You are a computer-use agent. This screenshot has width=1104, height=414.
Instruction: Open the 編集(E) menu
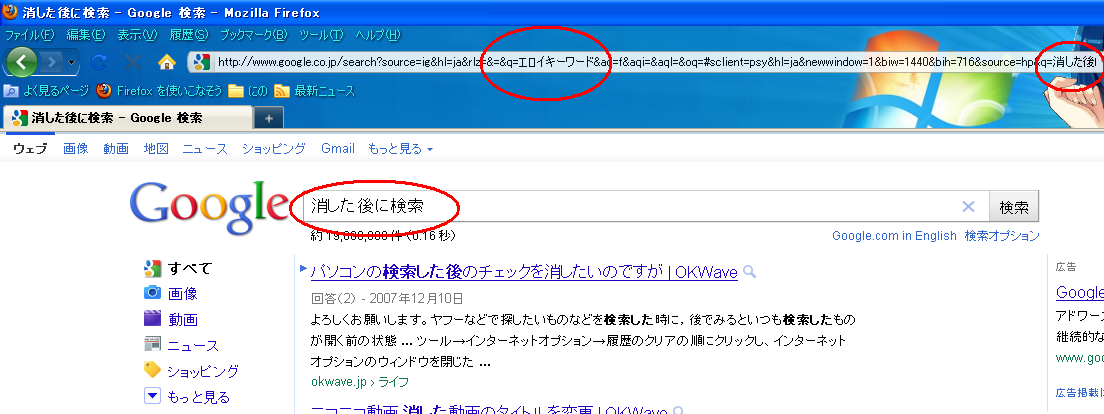click(x=86, y=35)
